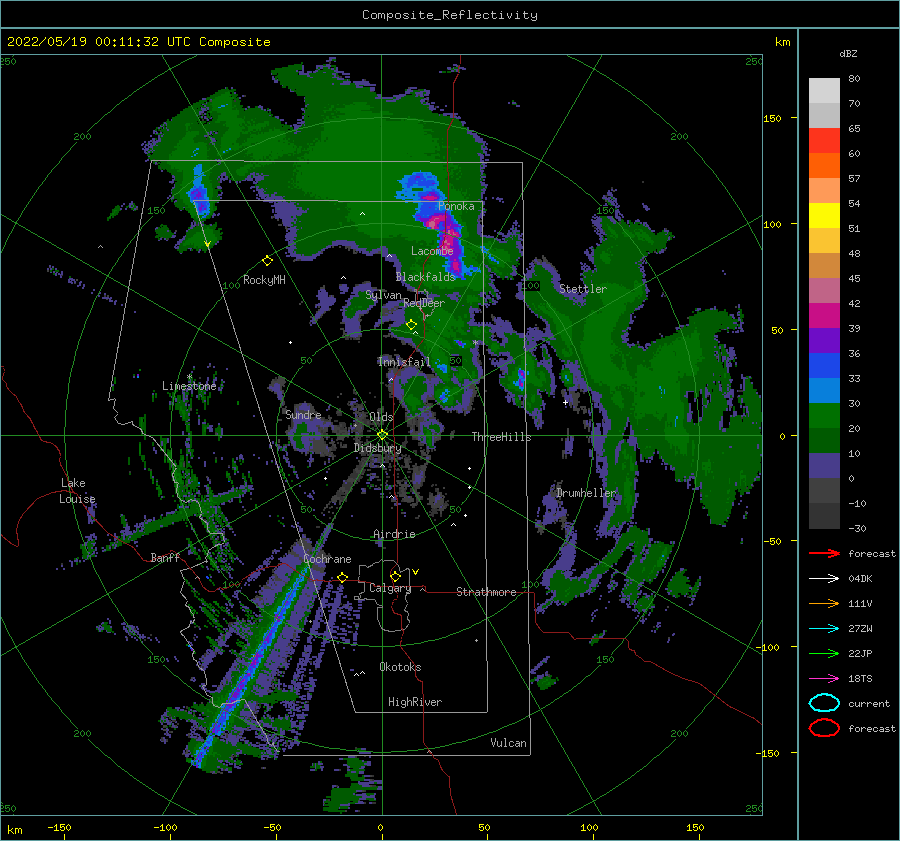Click the orange 111V arrow in legend
Screen dimensions: 900x841
pyautogui.click(x=824, y=603)
